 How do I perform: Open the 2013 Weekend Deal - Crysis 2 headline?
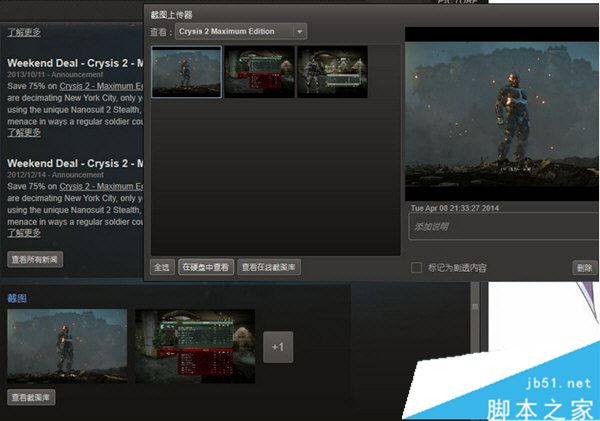pos(75,63)
